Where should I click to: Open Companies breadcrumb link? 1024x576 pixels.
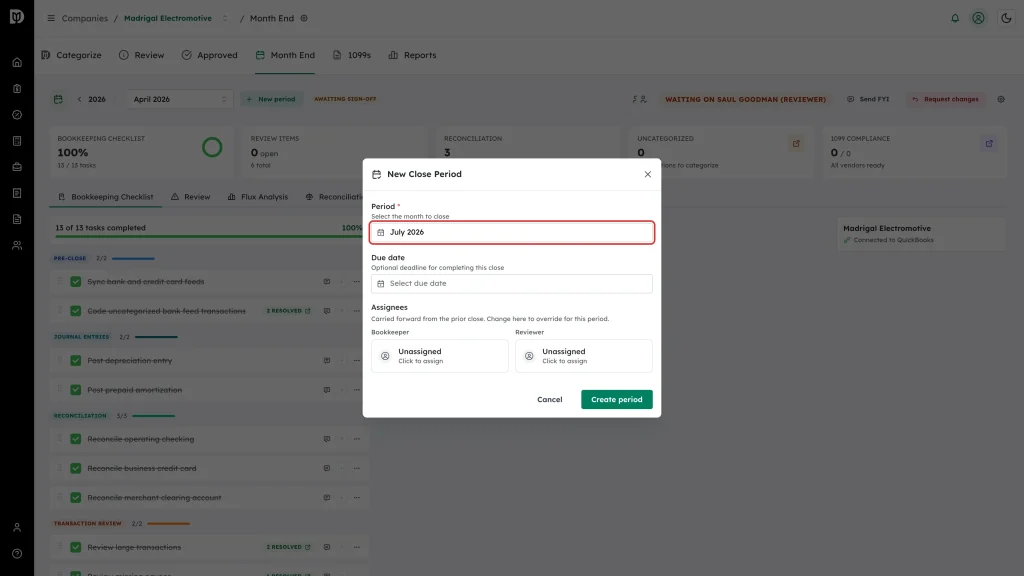[x=85, y=18]
